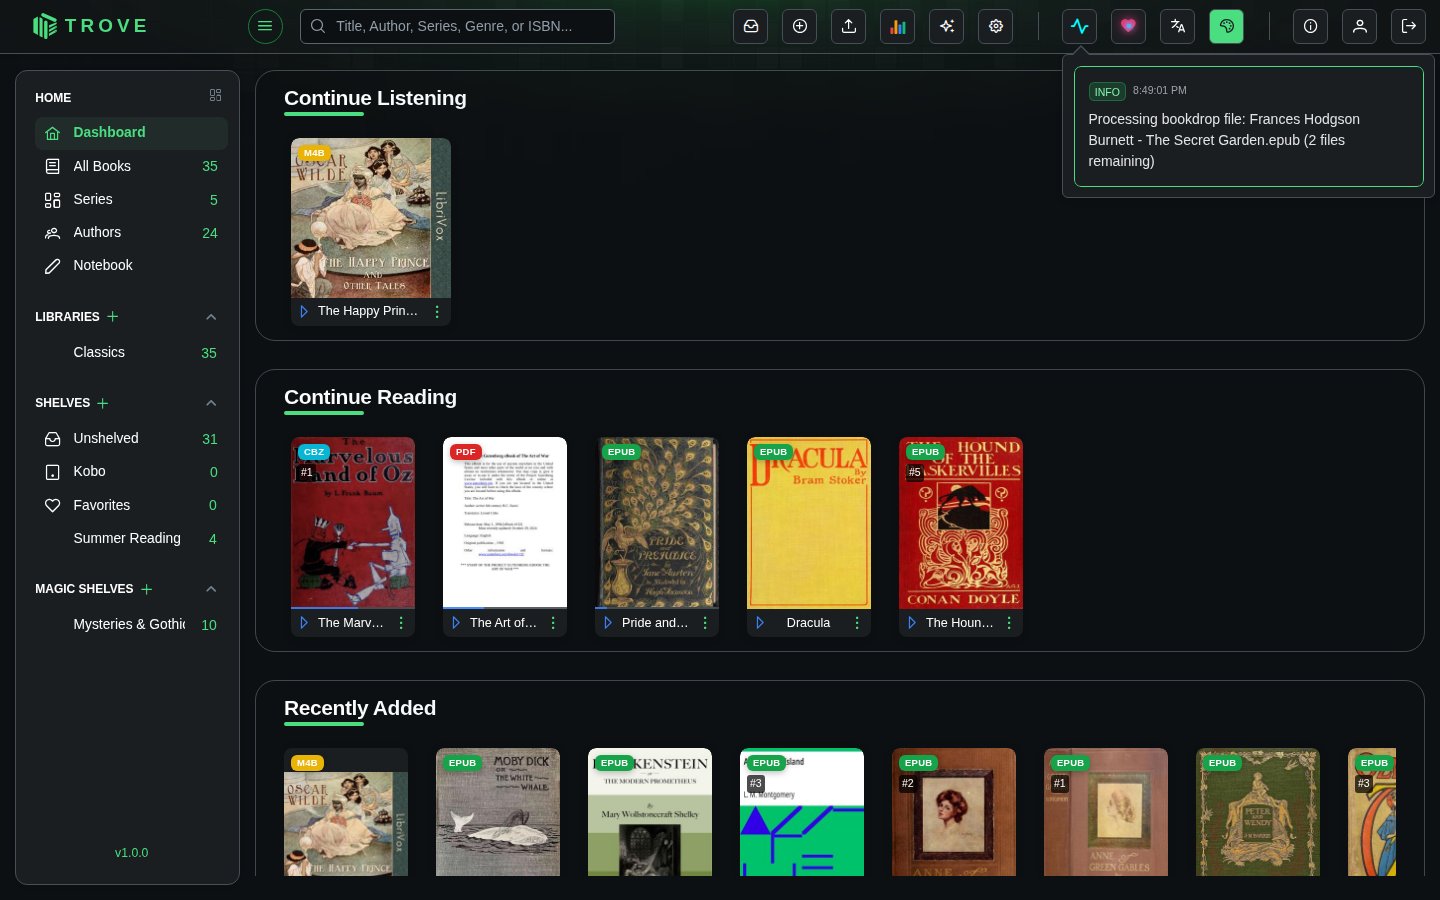Open the activity log pulse icon

(1079, 26)
